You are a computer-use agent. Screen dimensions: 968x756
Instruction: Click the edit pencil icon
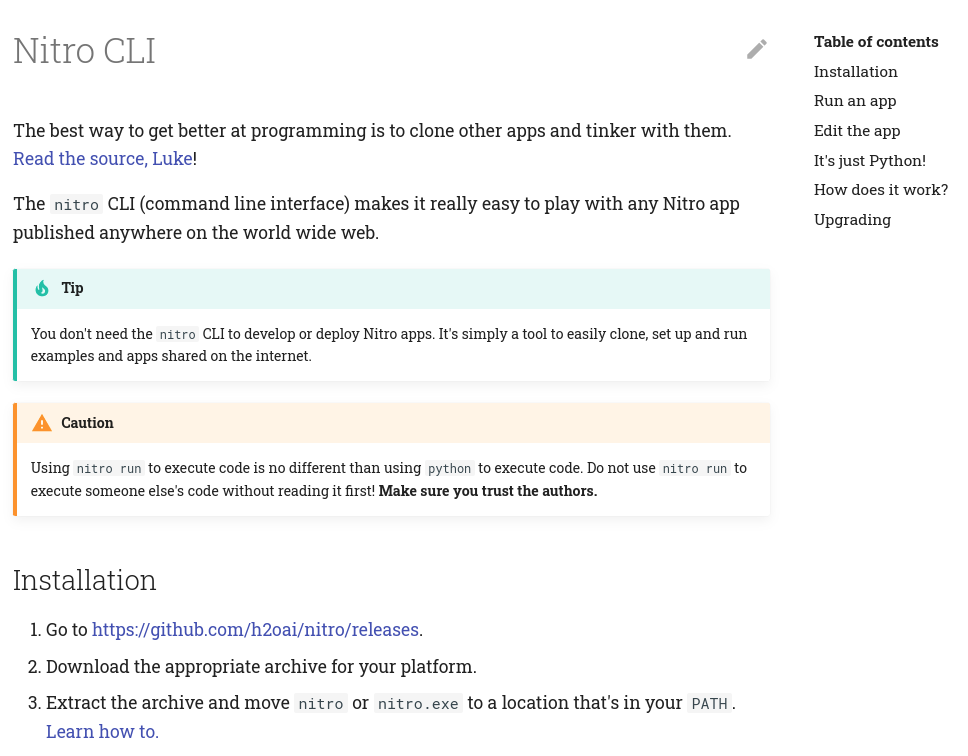pos(757,49)
